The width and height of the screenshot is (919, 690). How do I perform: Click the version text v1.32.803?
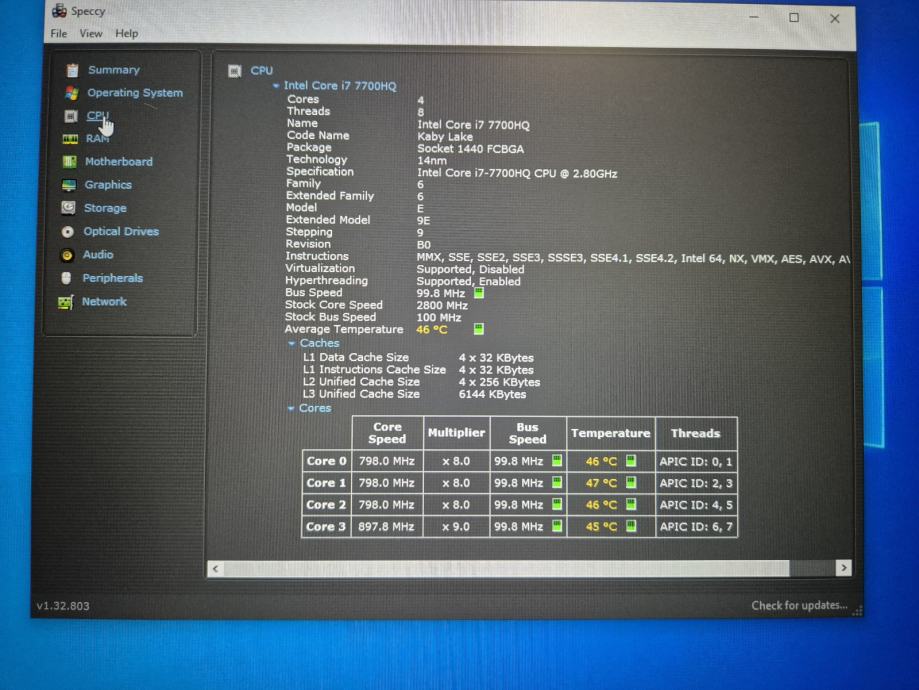tap(63, 606)
